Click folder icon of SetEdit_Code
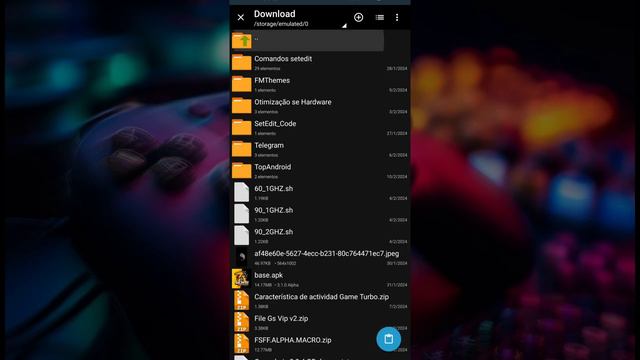Viewport: 640px width, 360px height. coord(242,127)
